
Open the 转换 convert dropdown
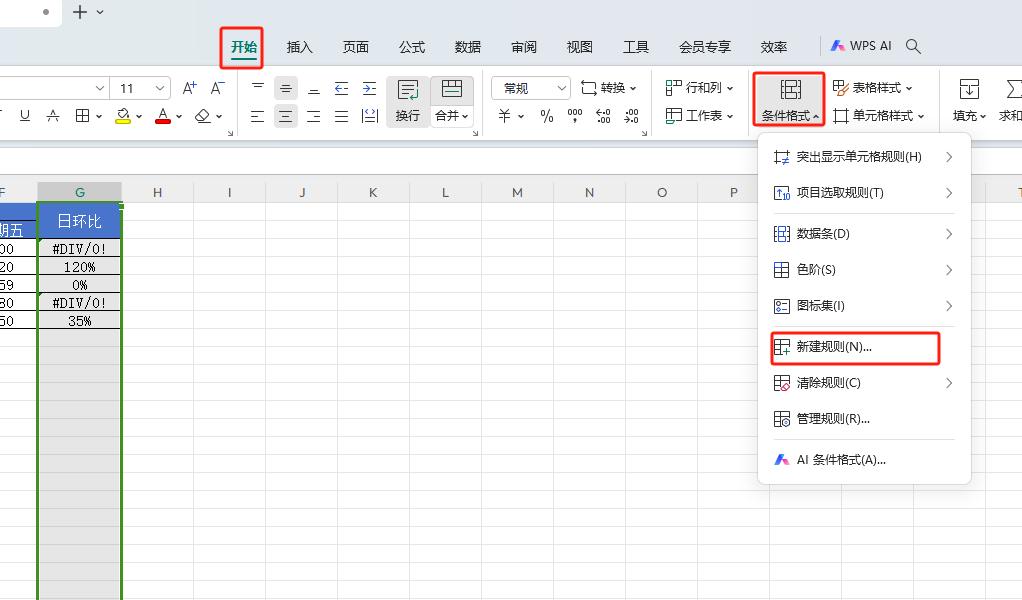[x=609, y=88]
